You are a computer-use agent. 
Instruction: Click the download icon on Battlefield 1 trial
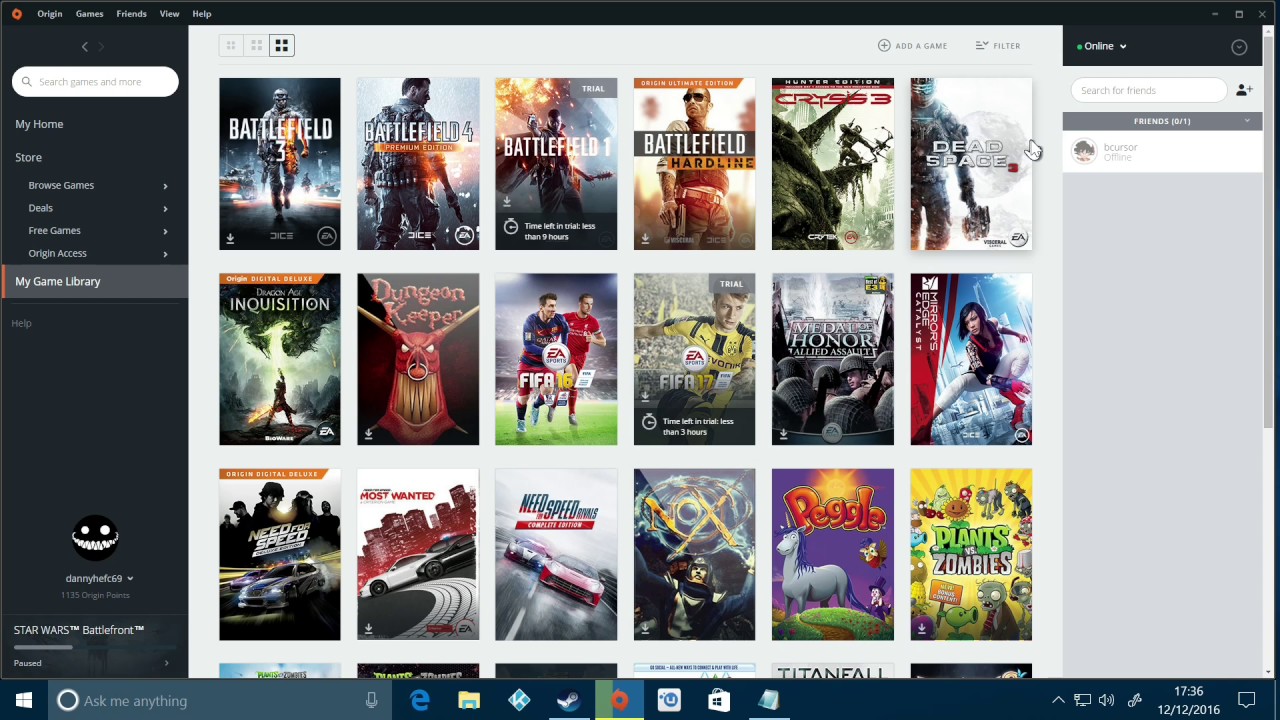pyautogui.click(x=507, y=201)
